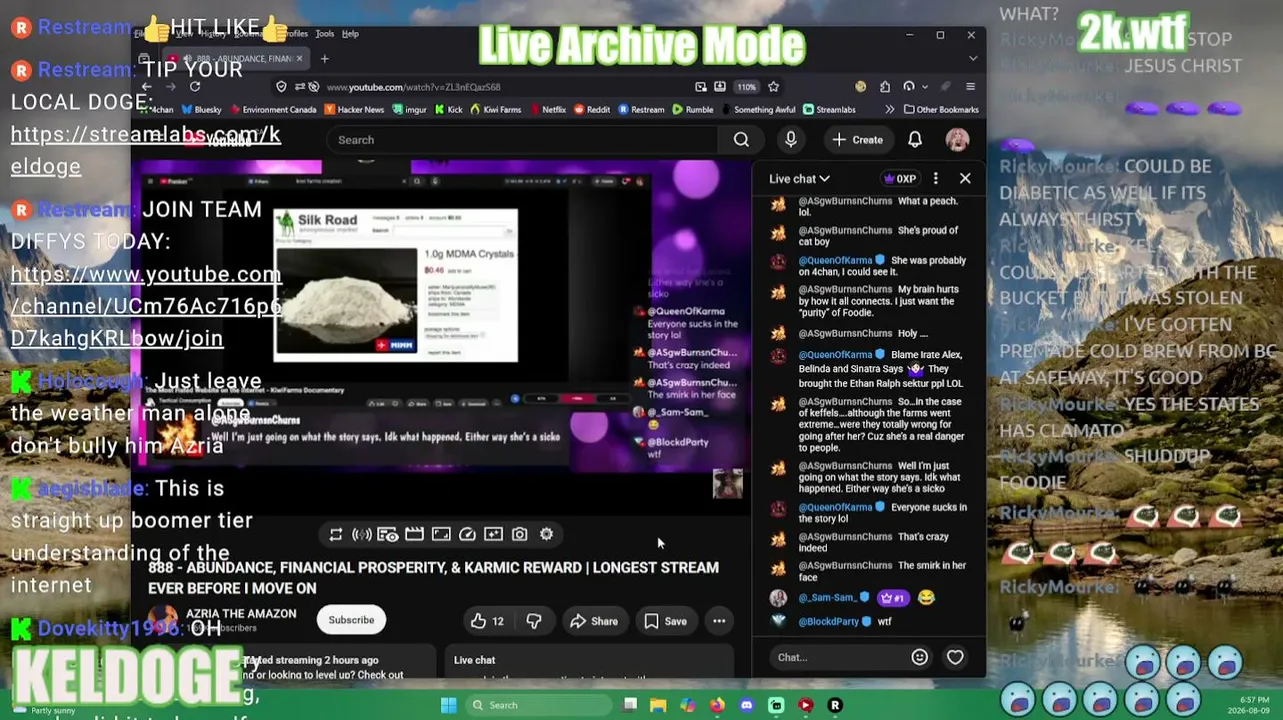Image resolution: width=1283 pixels, height=720 pixels.
Task: Click the YouTube search magnifier button
Action: (x=741, y=140)
